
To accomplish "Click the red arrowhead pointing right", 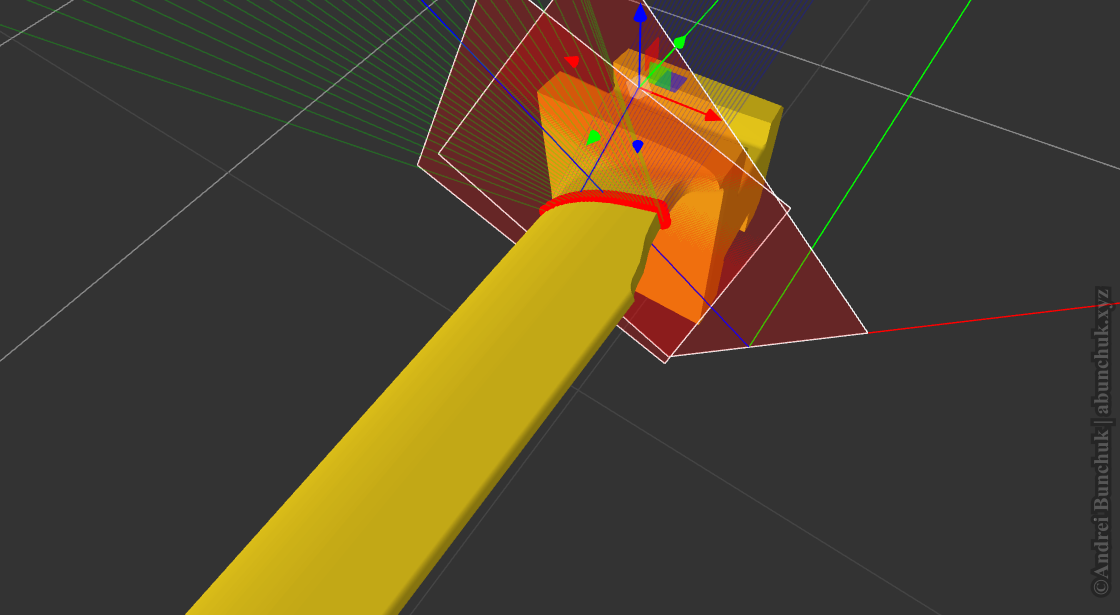I will coord(712,115).
